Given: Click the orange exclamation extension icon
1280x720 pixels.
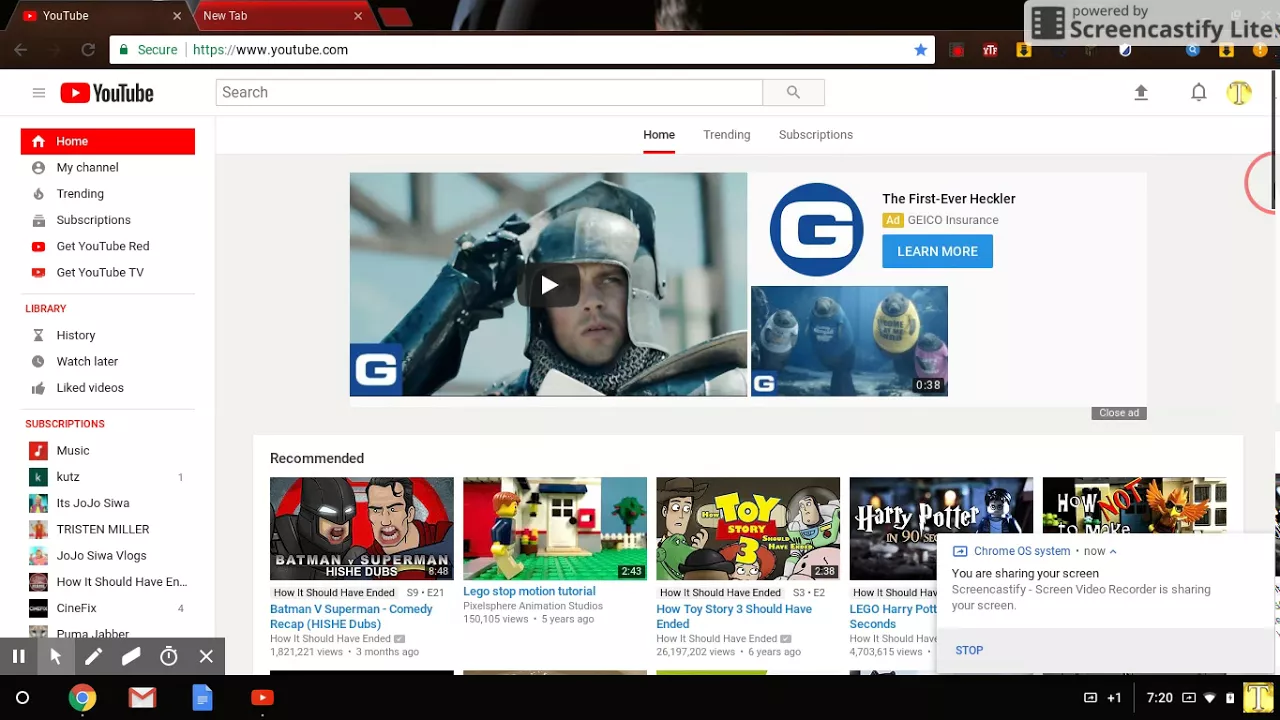Looking at the screenshot, I should [1260, 50].
